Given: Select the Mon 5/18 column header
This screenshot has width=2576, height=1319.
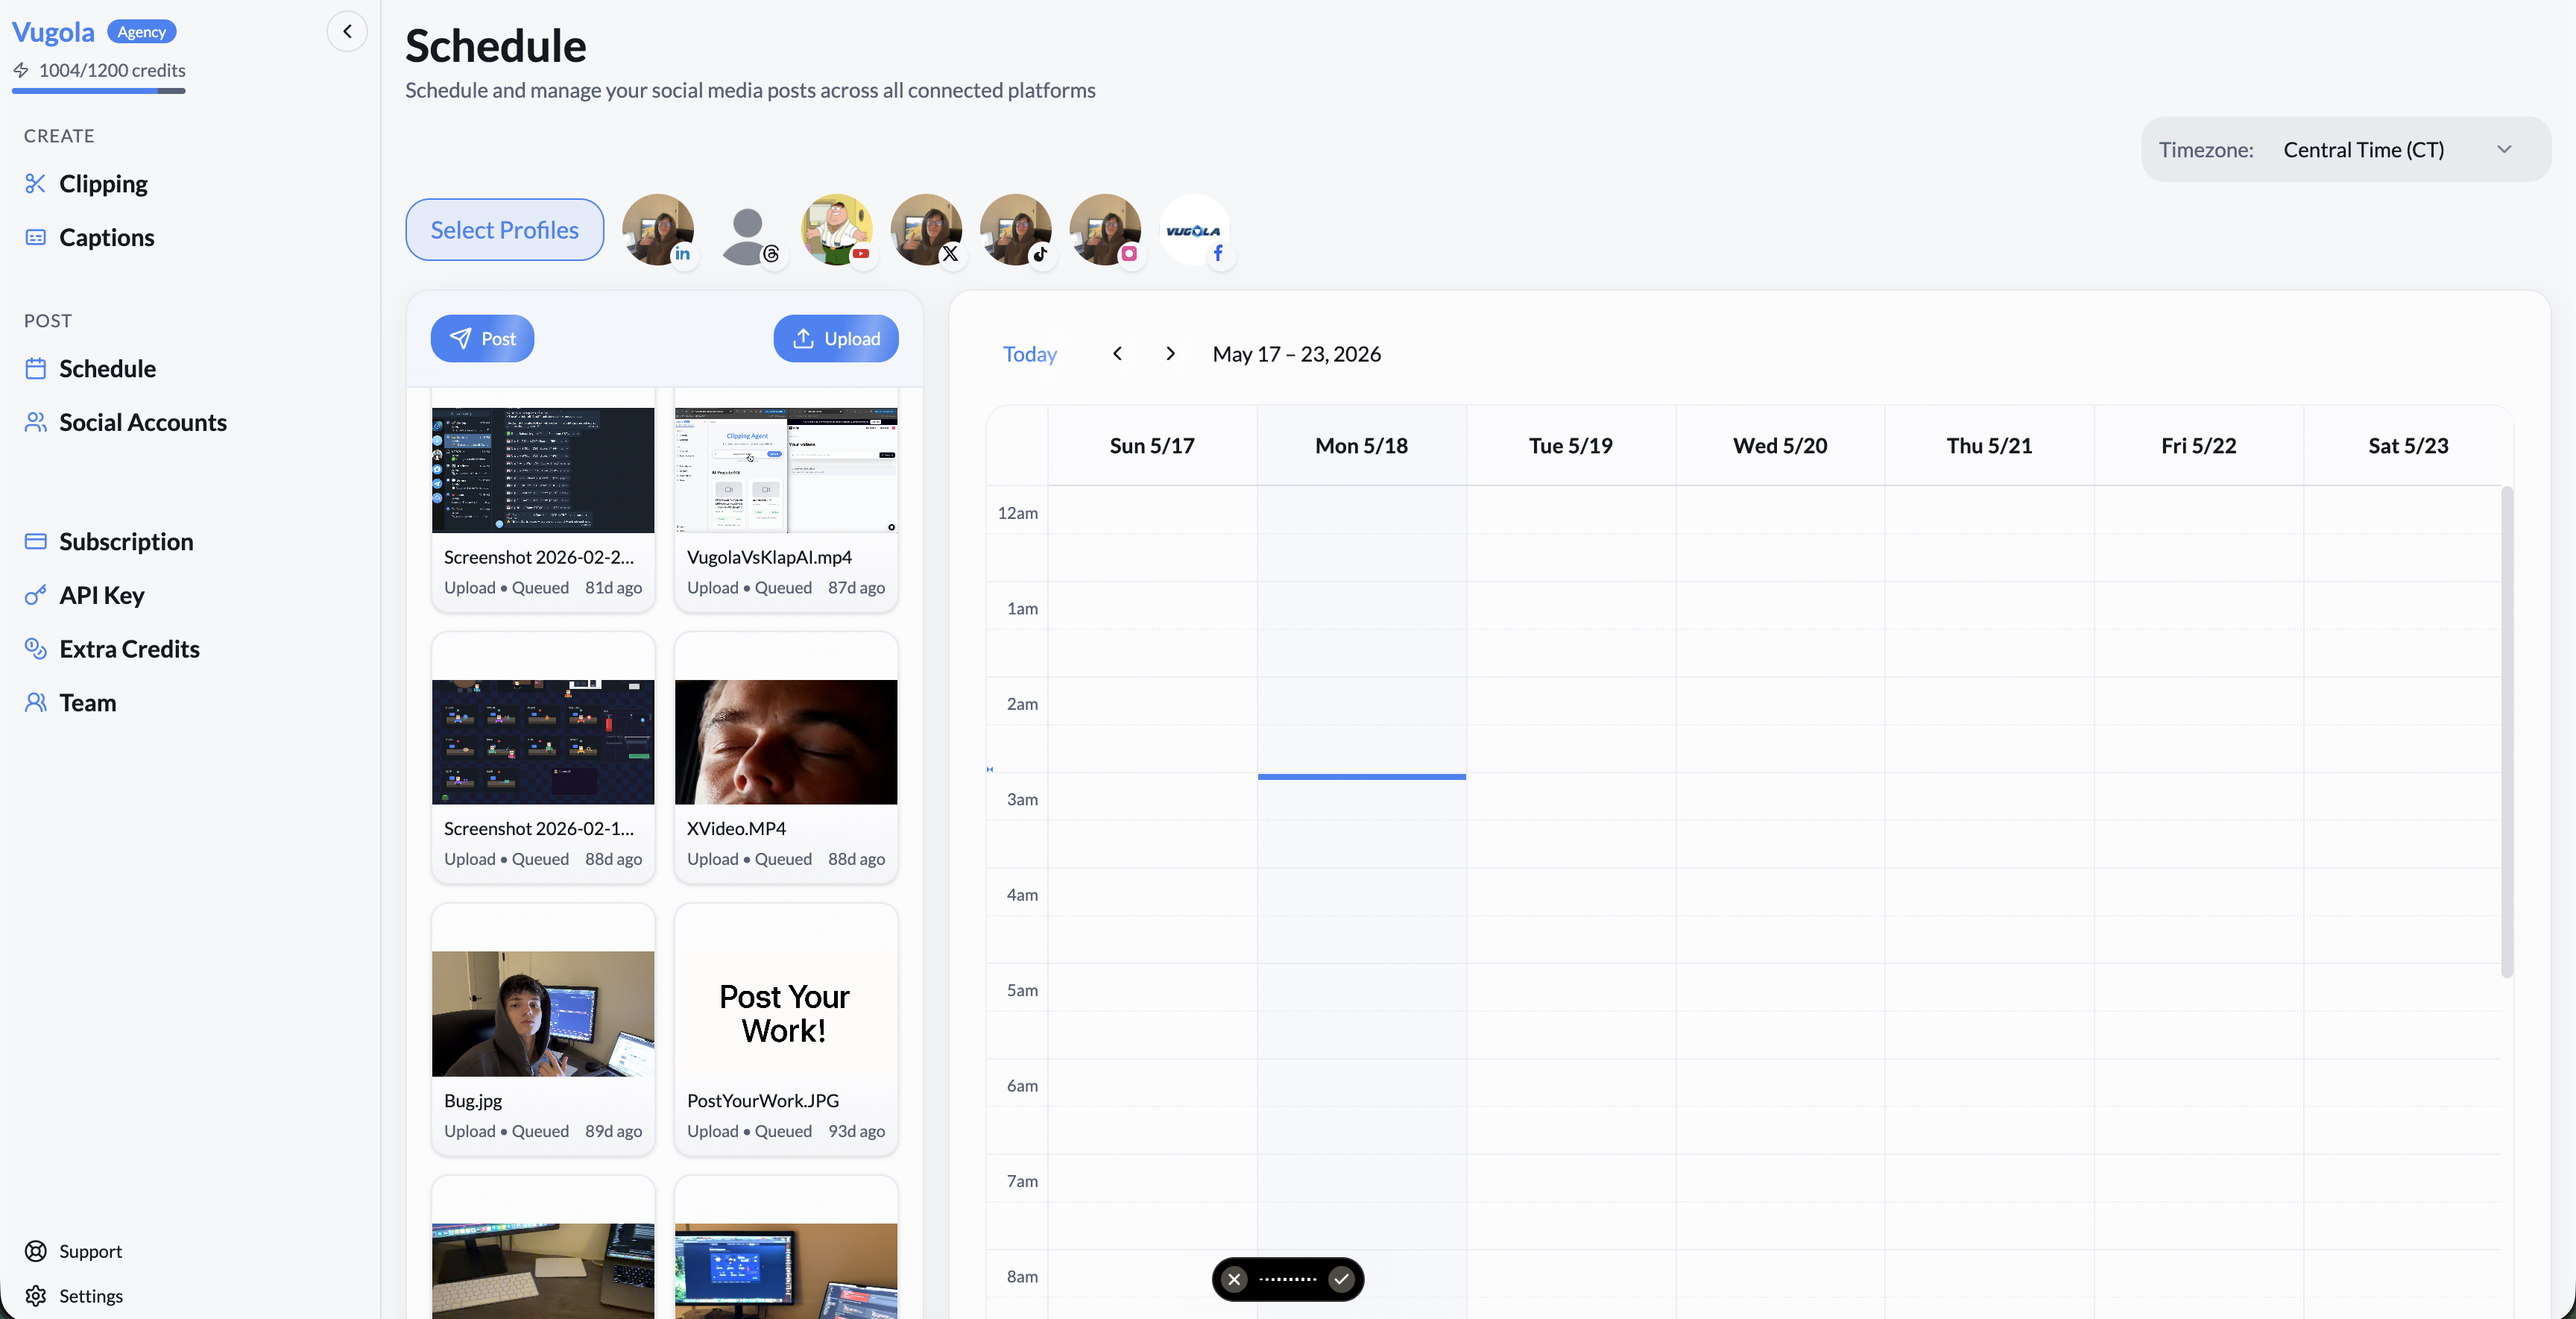Looking at the screenshot, I should click(1361, 446).
